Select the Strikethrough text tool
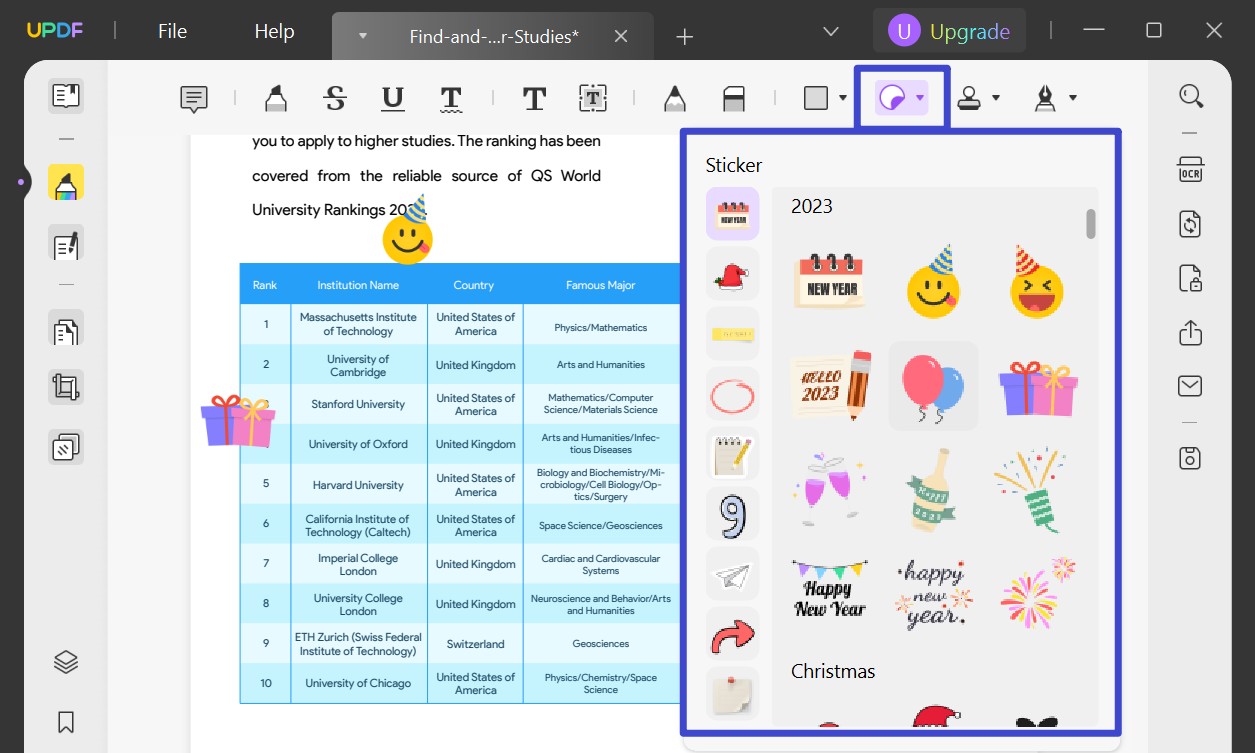 335,97
